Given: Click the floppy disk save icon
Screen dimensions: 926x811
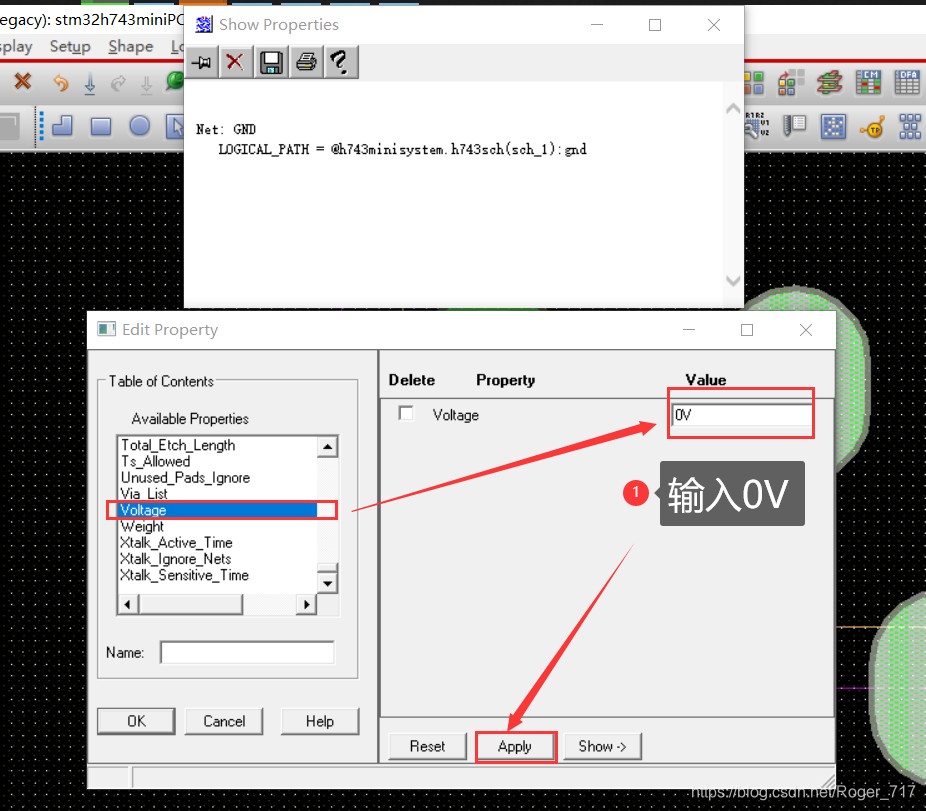Looking at the screenshot, I should pos(270,62).
